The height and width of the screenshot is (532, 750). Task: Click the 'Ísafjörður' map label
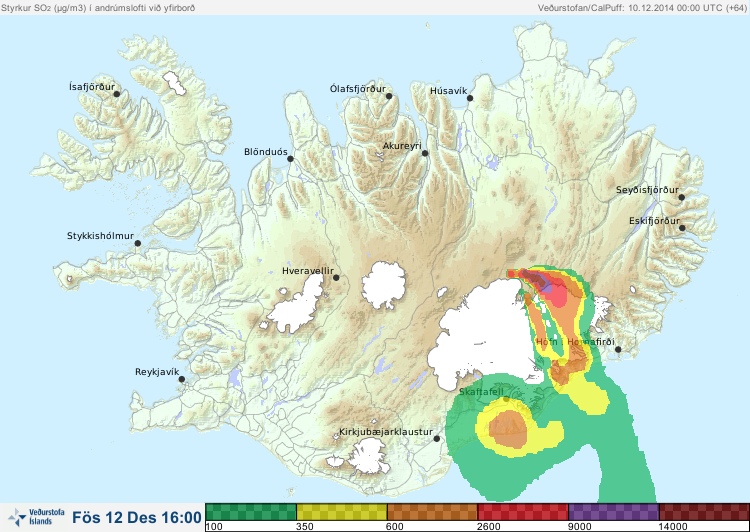coord(92,87)
